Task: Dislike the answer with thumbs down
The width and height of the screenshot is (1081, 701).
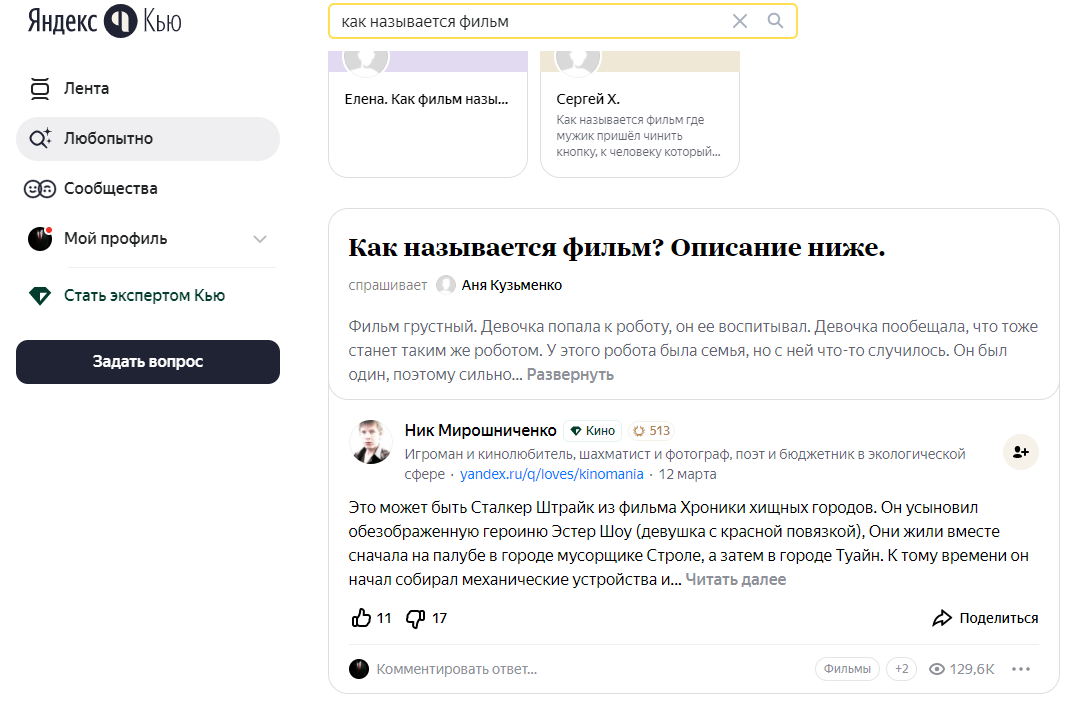Action: point(416,618)
